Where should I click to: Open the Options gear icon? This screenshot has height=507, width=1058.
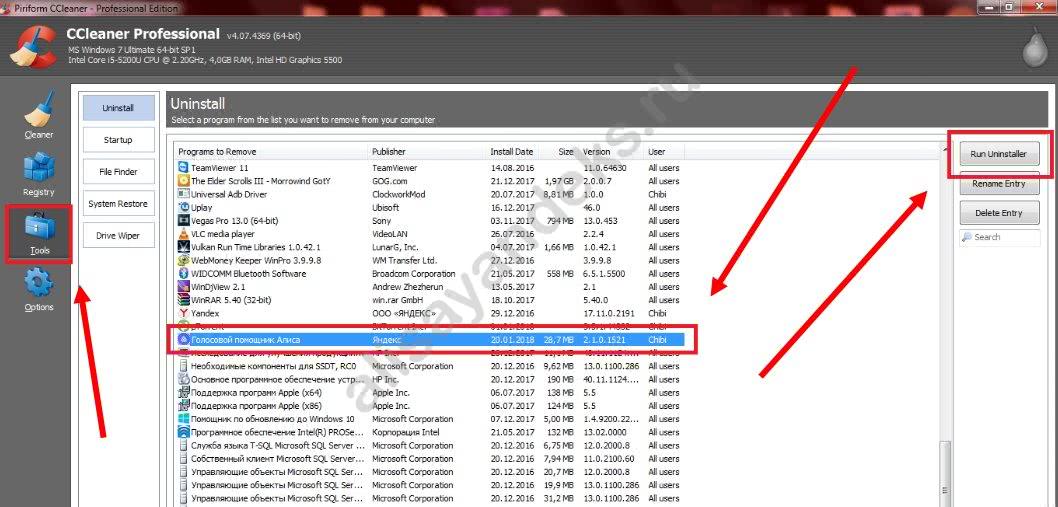click(x=39, y=285)
